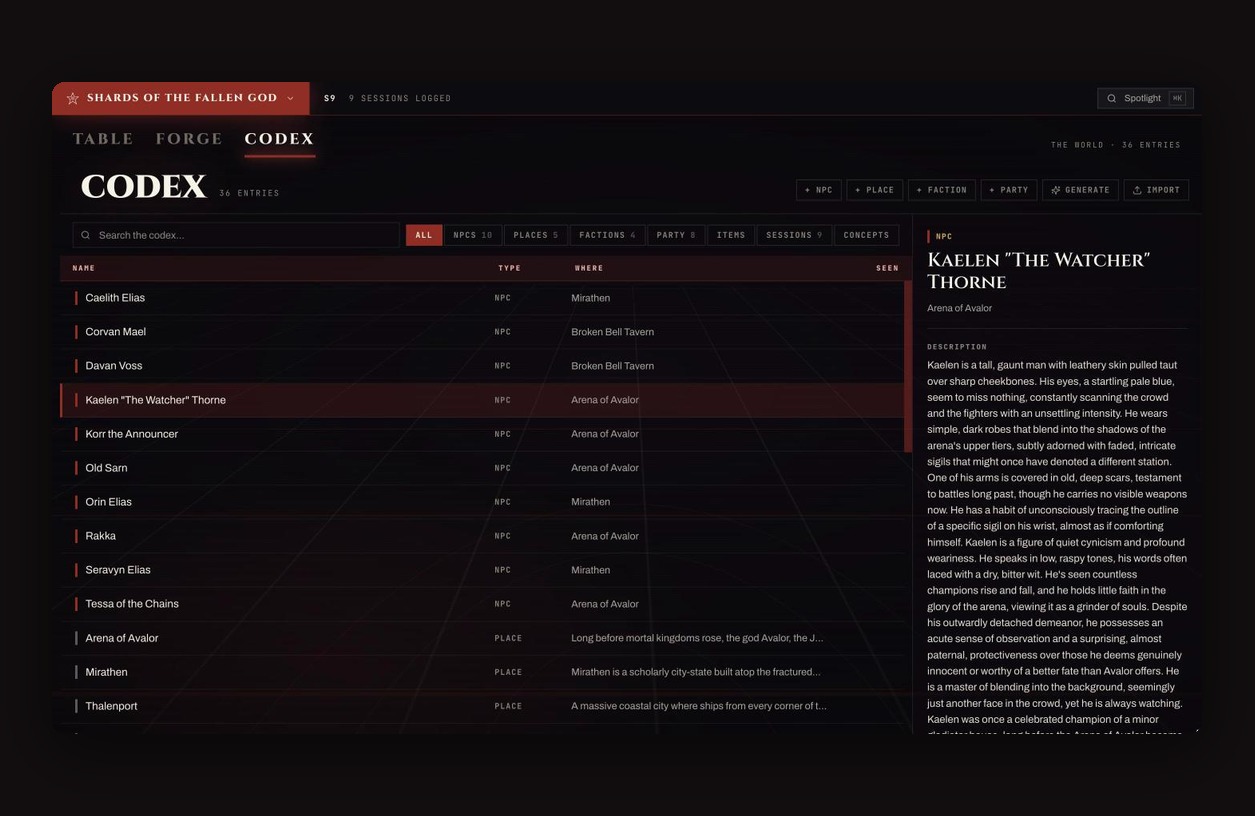
Task: Open the Tessa of the Chains entry
Action: tap(482, 604)
